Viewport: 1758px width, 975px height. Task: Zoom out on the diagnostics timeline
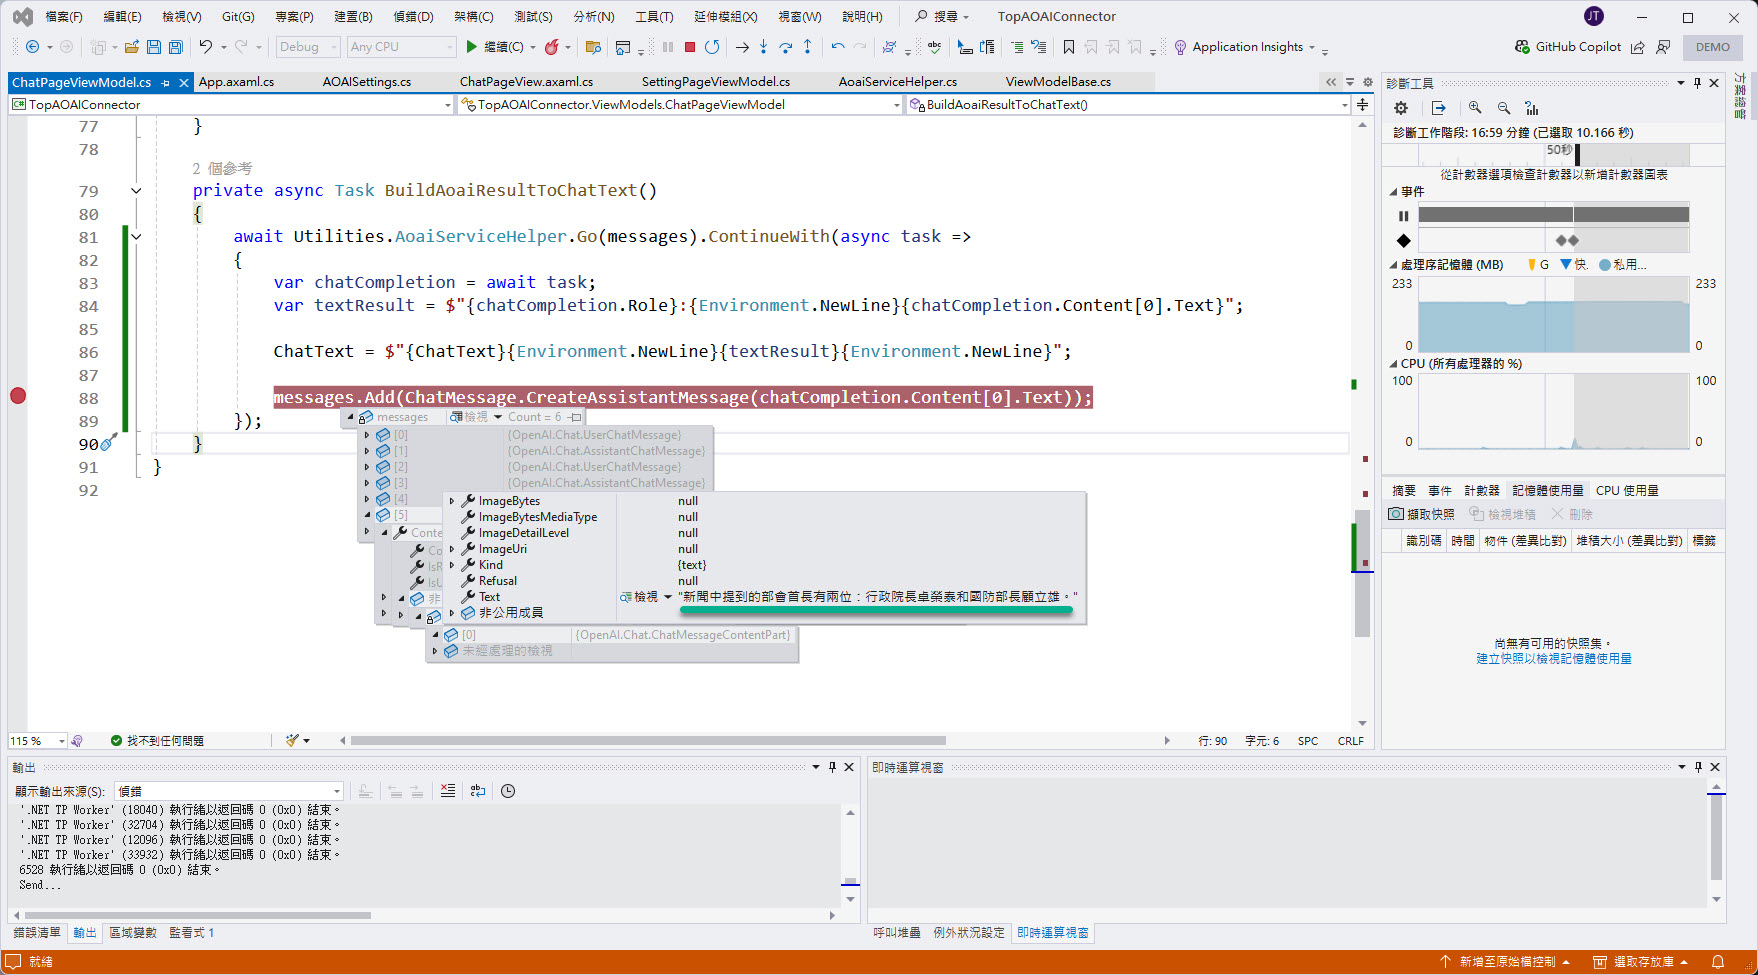1504,108
